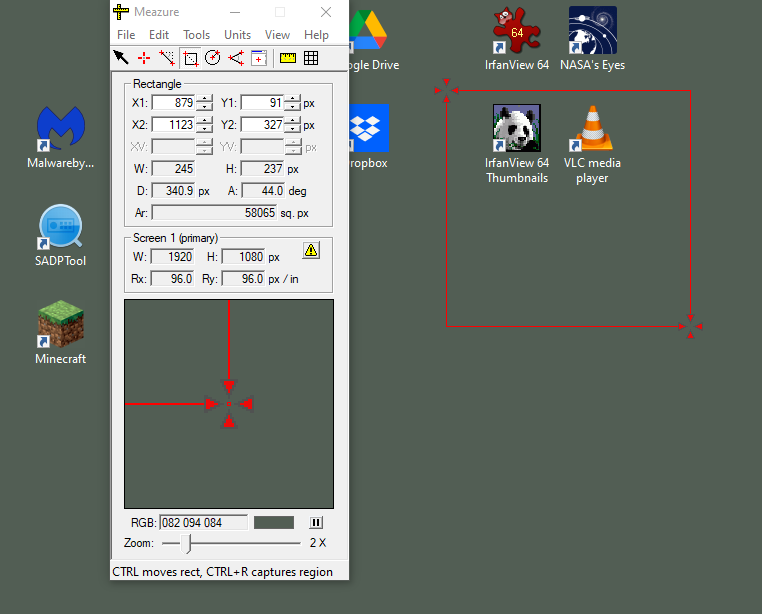762x614 pixels.
Task: Click the Rx resolution field 96.0
Action: click(x=172, y=279)
